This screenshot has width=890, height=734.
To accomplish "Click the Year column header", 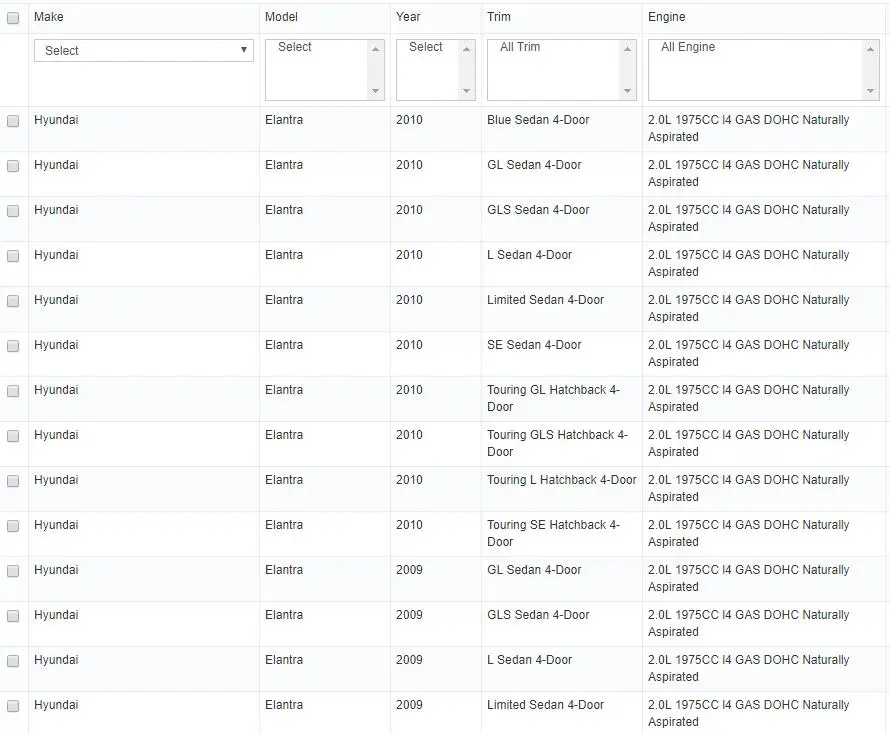I will pos(408,17).
